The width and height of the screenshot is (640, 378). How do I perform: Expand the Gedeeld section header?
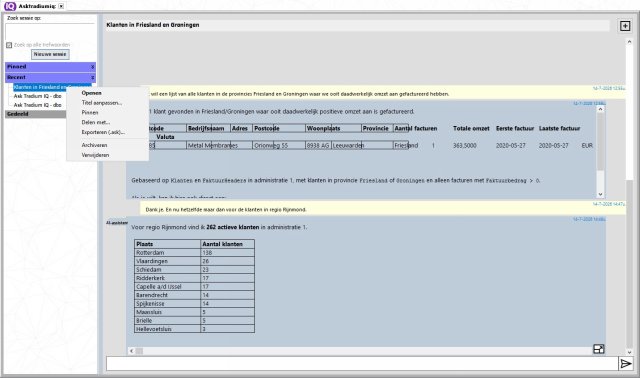tap(36, 114)
